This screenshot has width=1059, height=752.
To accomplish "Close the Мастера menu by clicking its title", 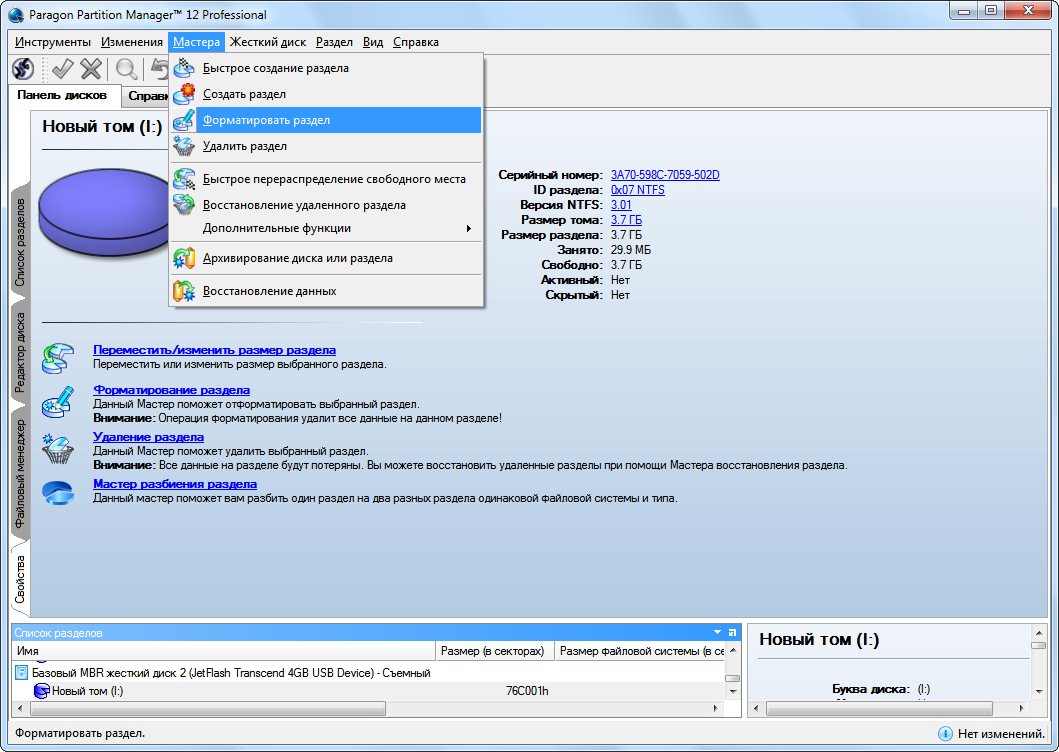I will pos(197,42).
